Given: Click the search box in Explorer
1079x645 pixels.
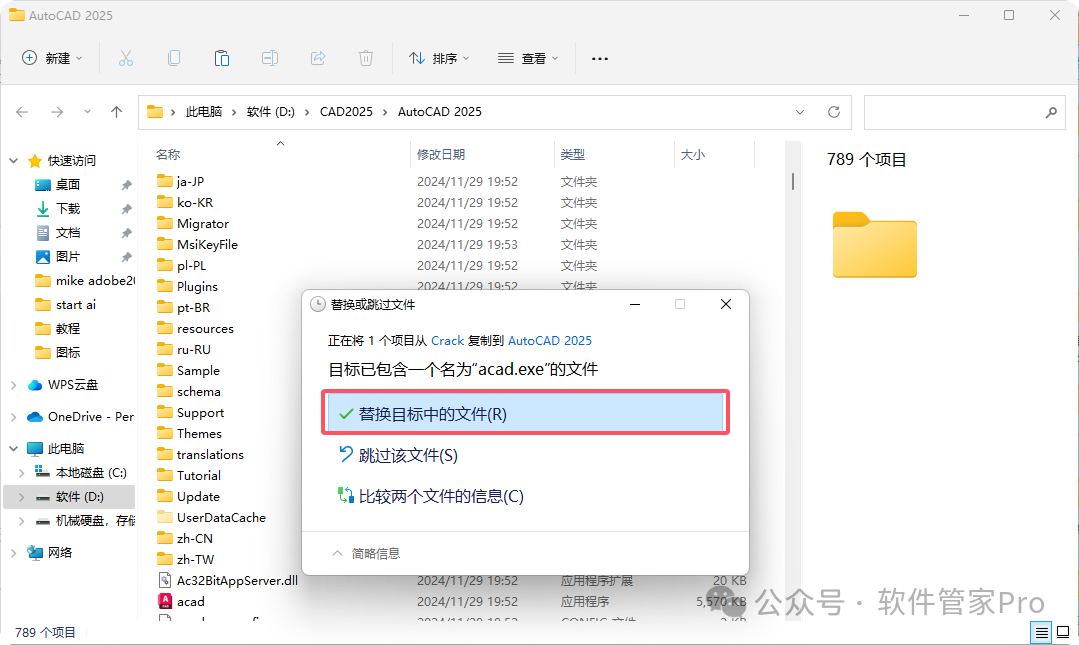Looking at the screenshot, I should click(965, 112).
